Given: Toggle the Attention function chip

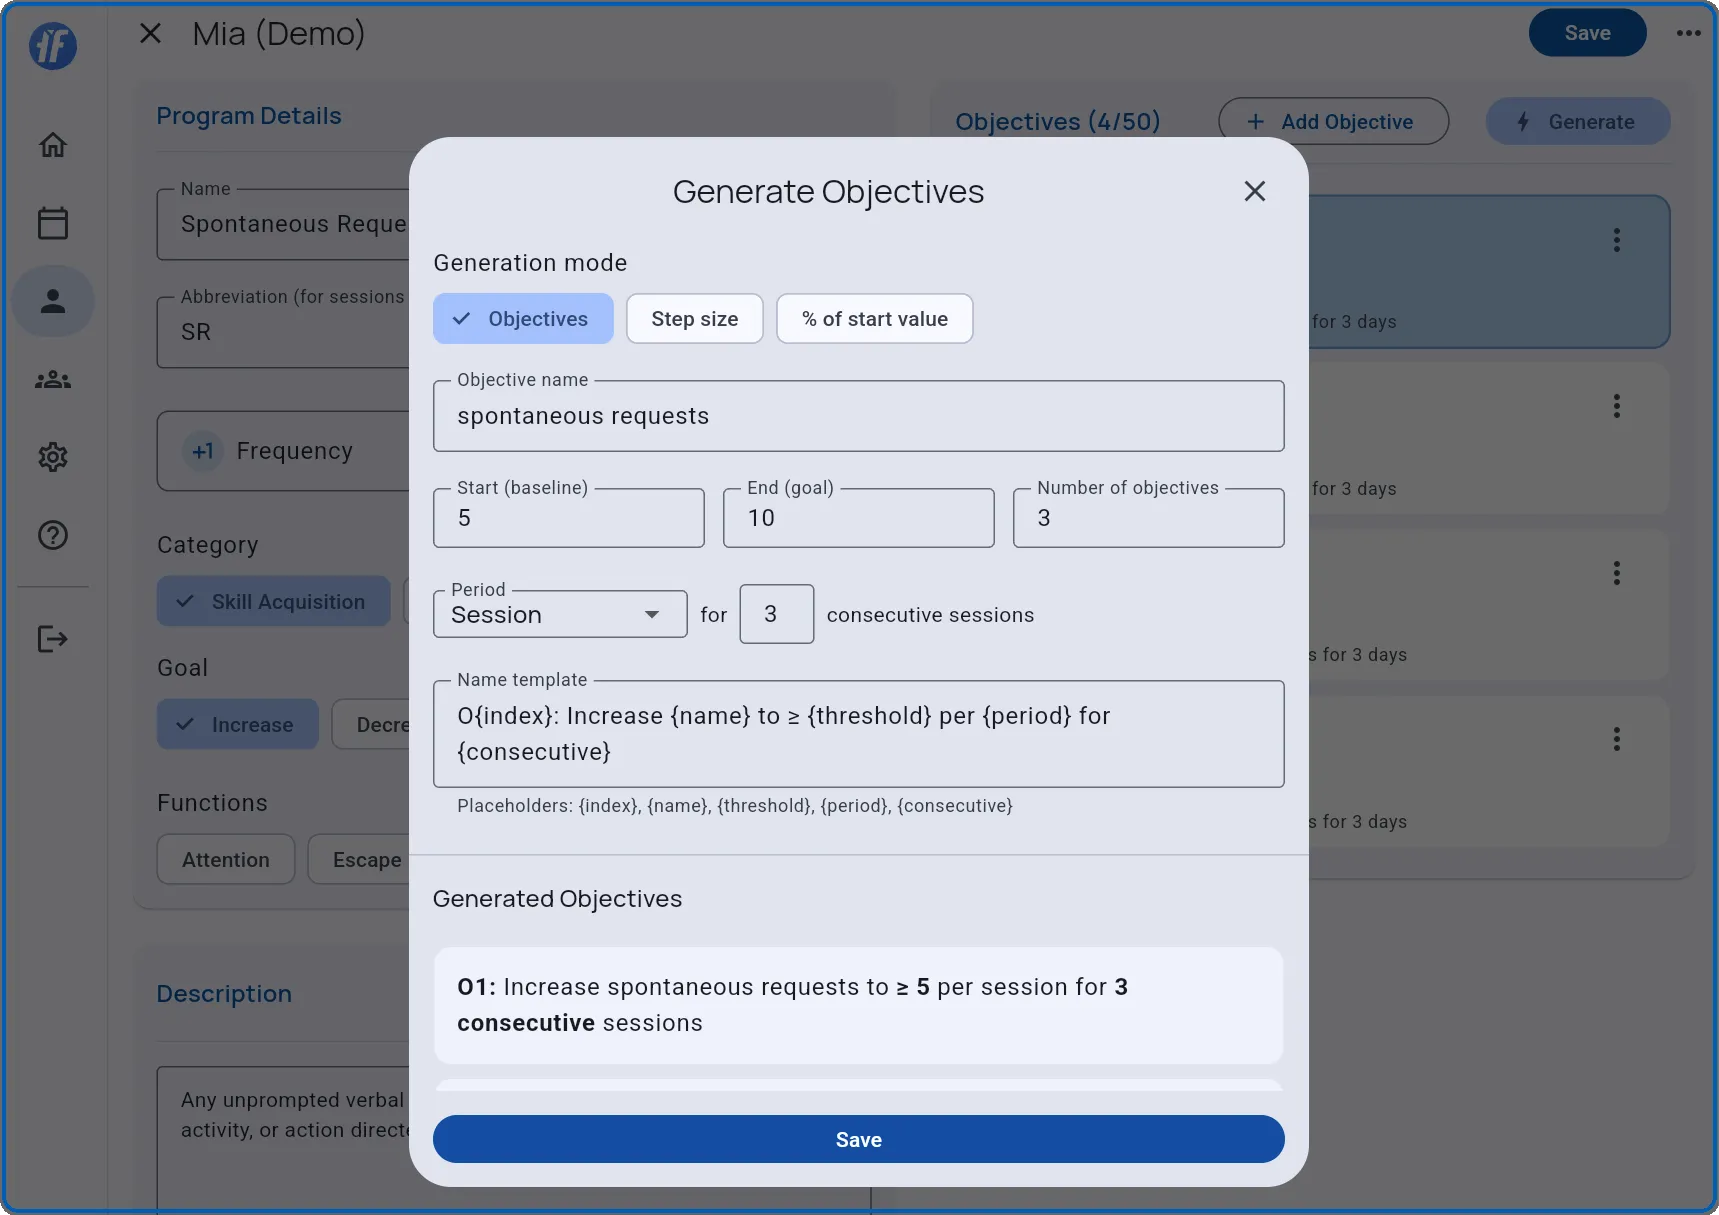Looking at the screenshot, I should [x=225, y=859].
